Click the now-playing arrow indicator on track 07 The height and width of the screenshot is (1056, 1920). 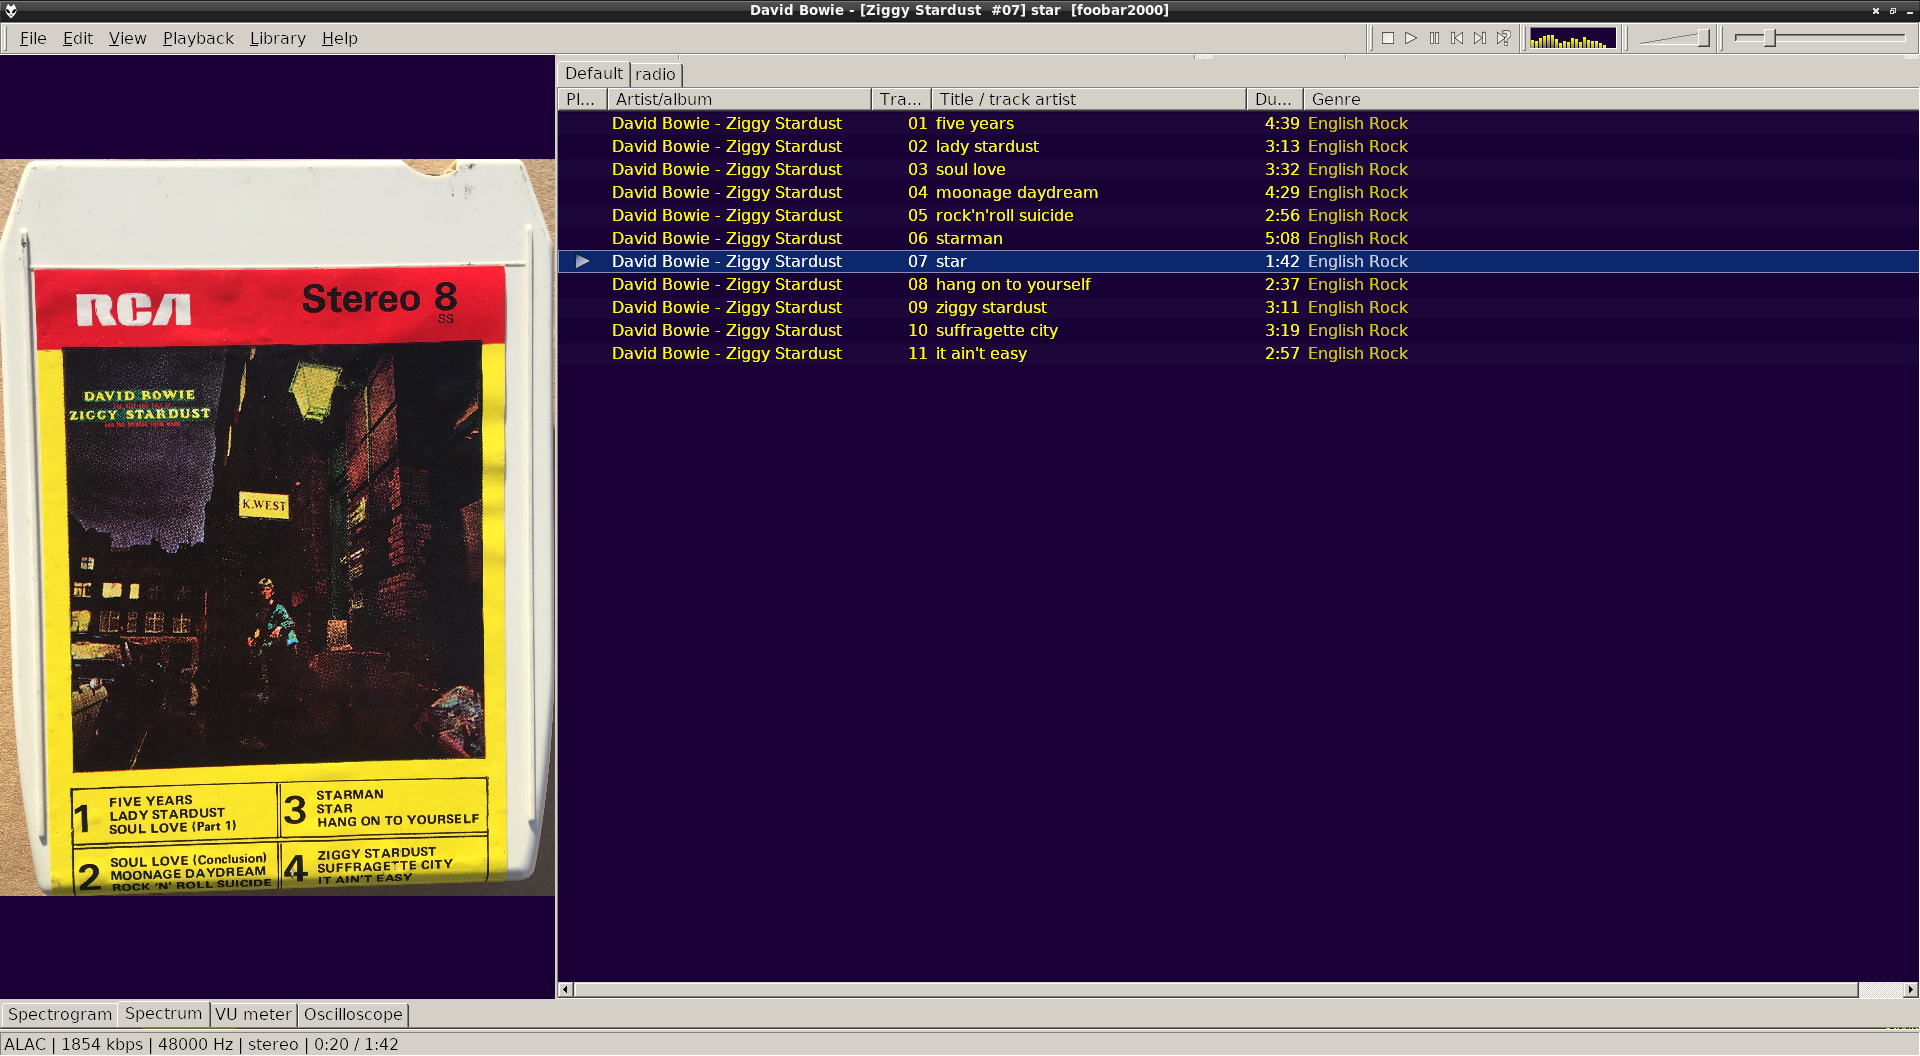point(582,261)
